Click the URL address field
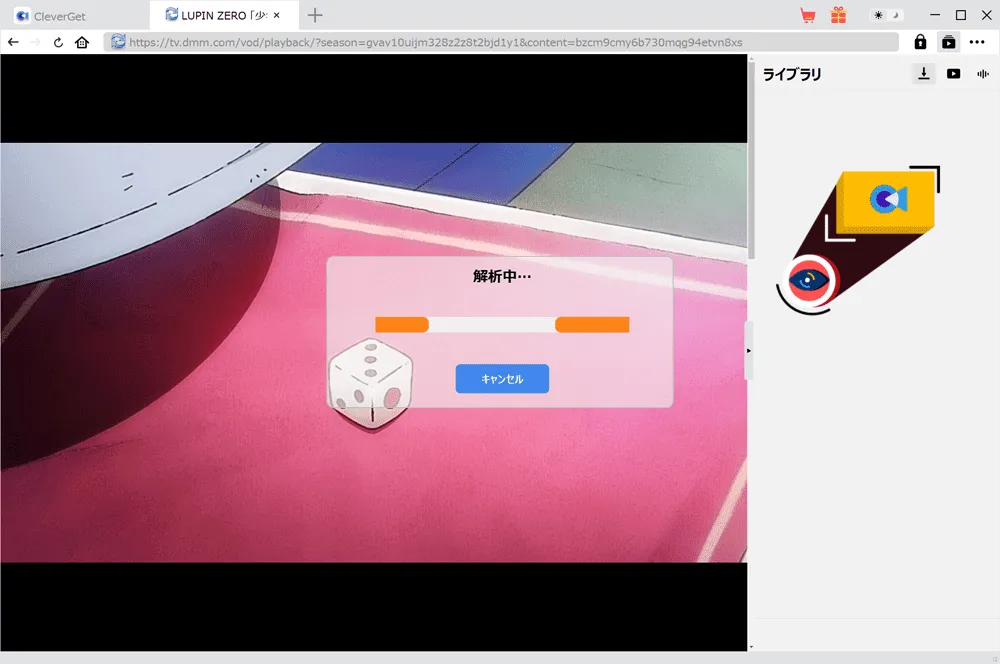The height and width of the screenshot is (664, 1000). [501, 42]
